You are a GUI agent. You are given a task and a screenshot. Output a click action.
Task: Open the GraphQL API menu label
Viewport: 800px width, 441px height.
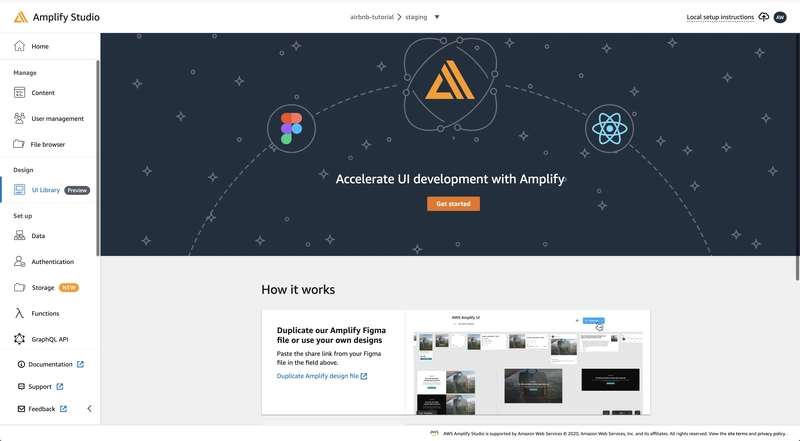(49, 339)
